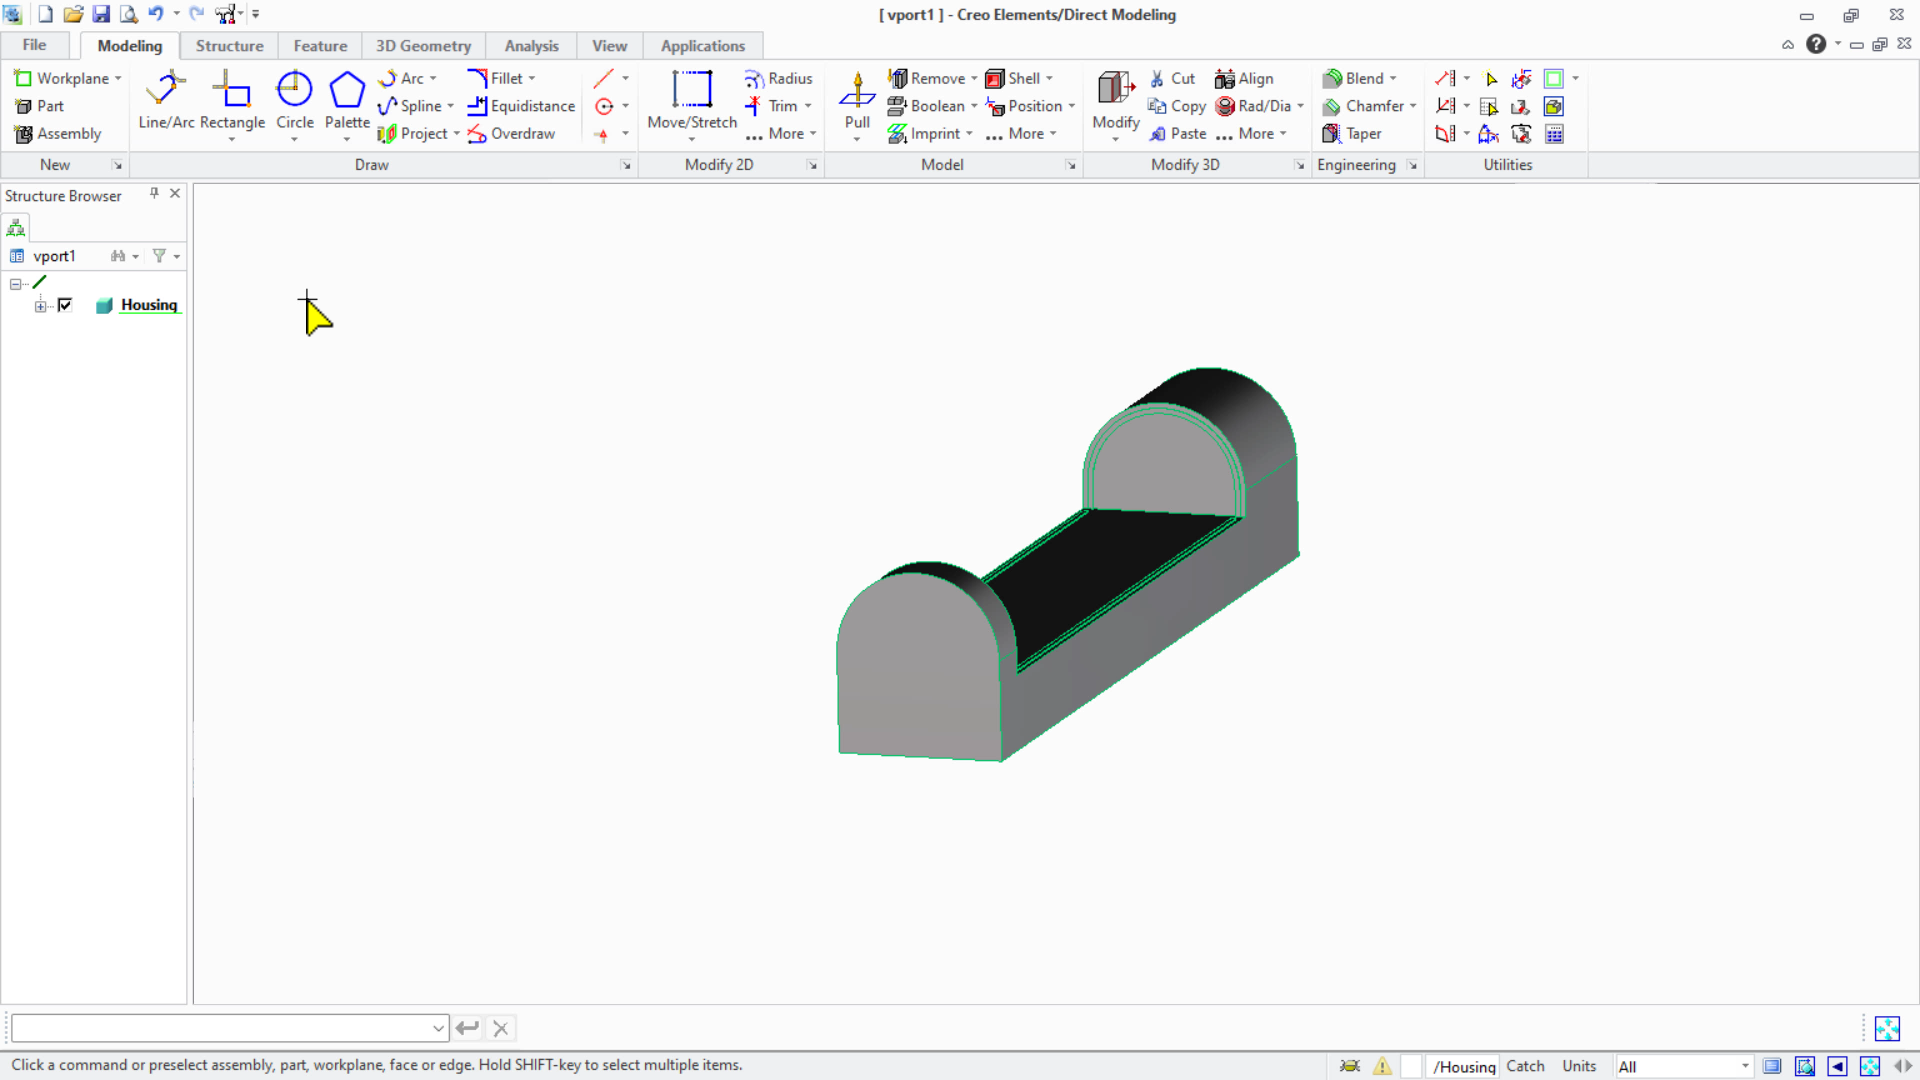Viewport: 1920px width, 1080px height.
Task: Open the command input combo box dropdown
Action: (438, 1028)
